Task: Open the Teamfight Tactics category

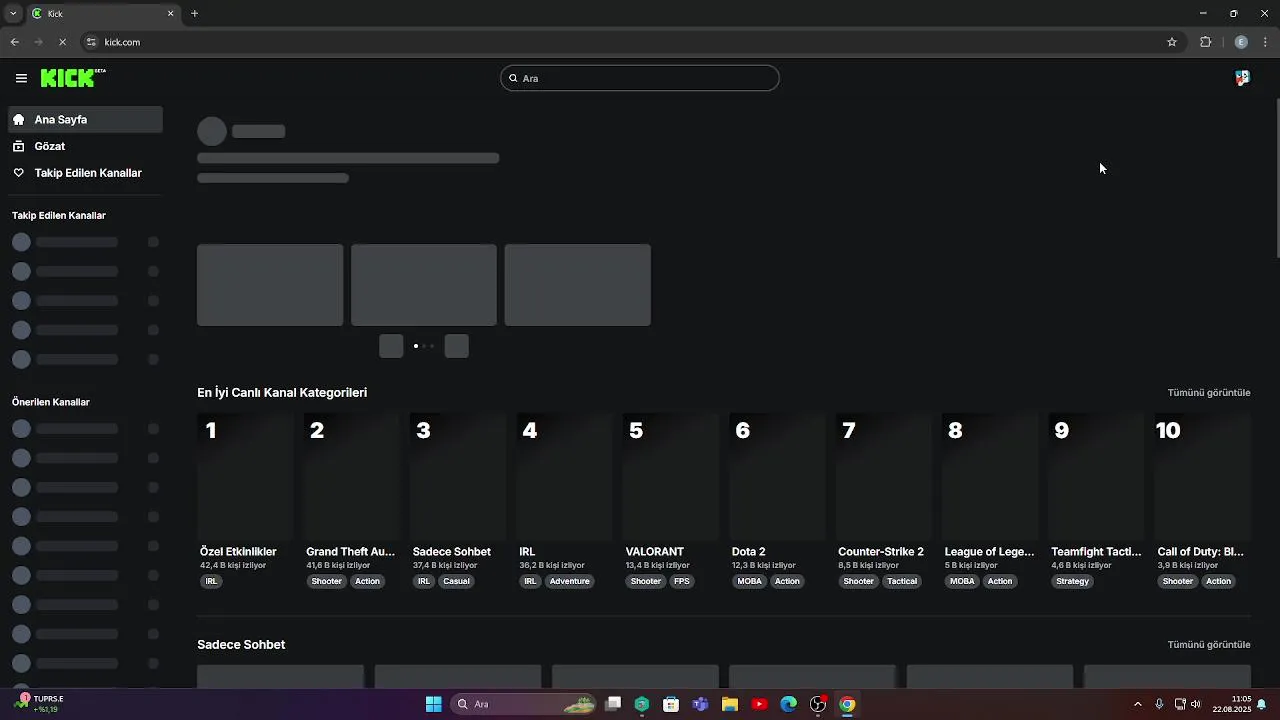Action: [x=1096, y=551]
